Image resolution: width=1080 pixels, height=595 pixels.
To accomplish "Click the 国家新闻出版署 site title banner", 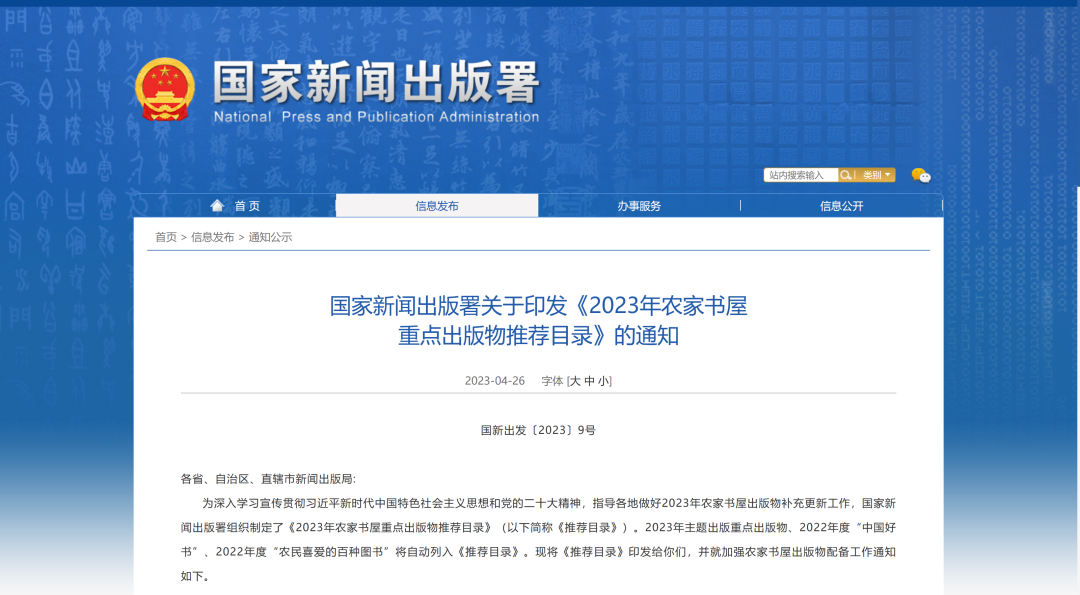I will (376, 82).
